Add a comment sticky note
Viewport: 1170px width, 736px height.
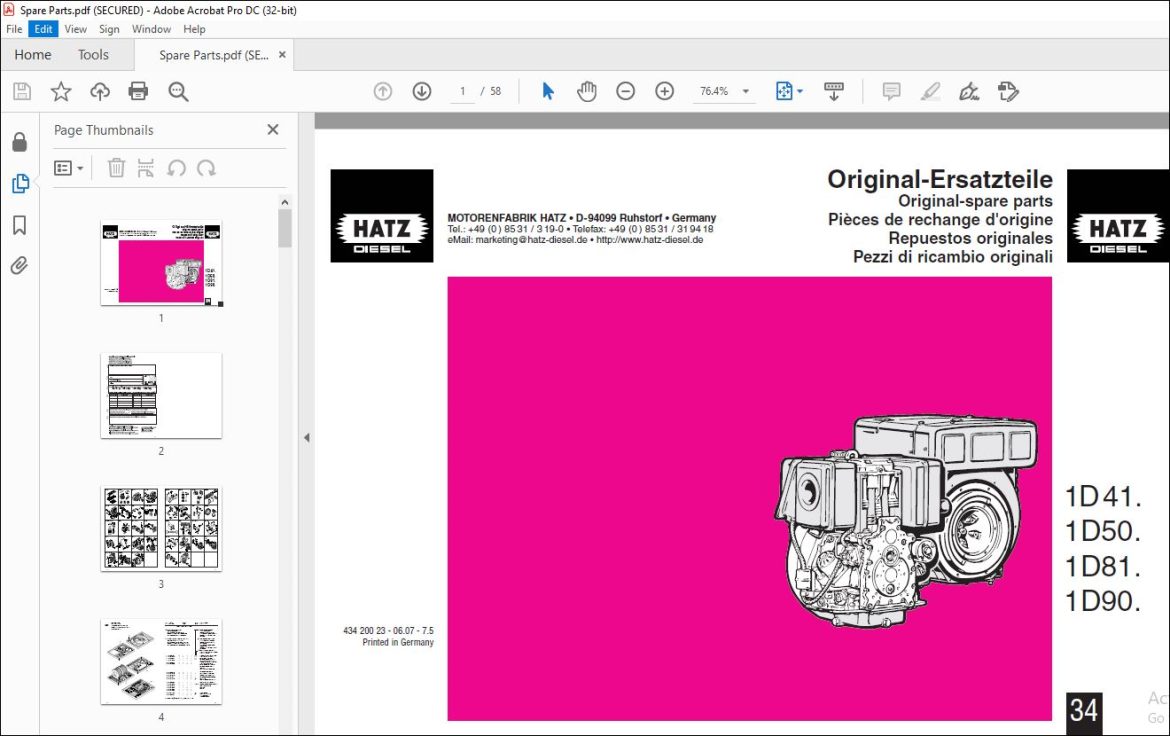pyautogui.click(x=891, y=91)
